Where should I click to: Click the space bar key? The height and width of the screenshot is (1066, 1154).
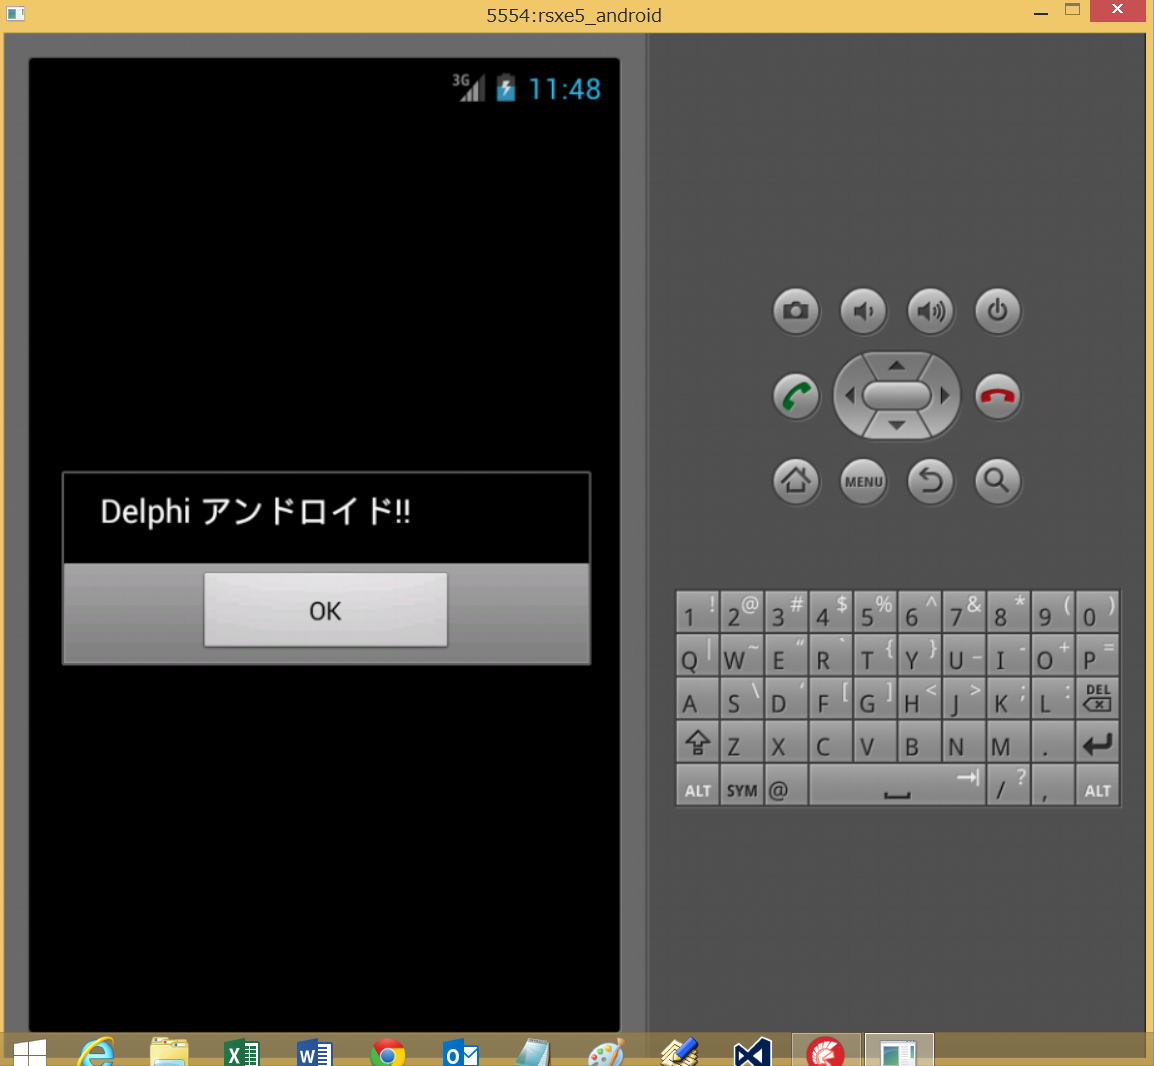(897, 785)
